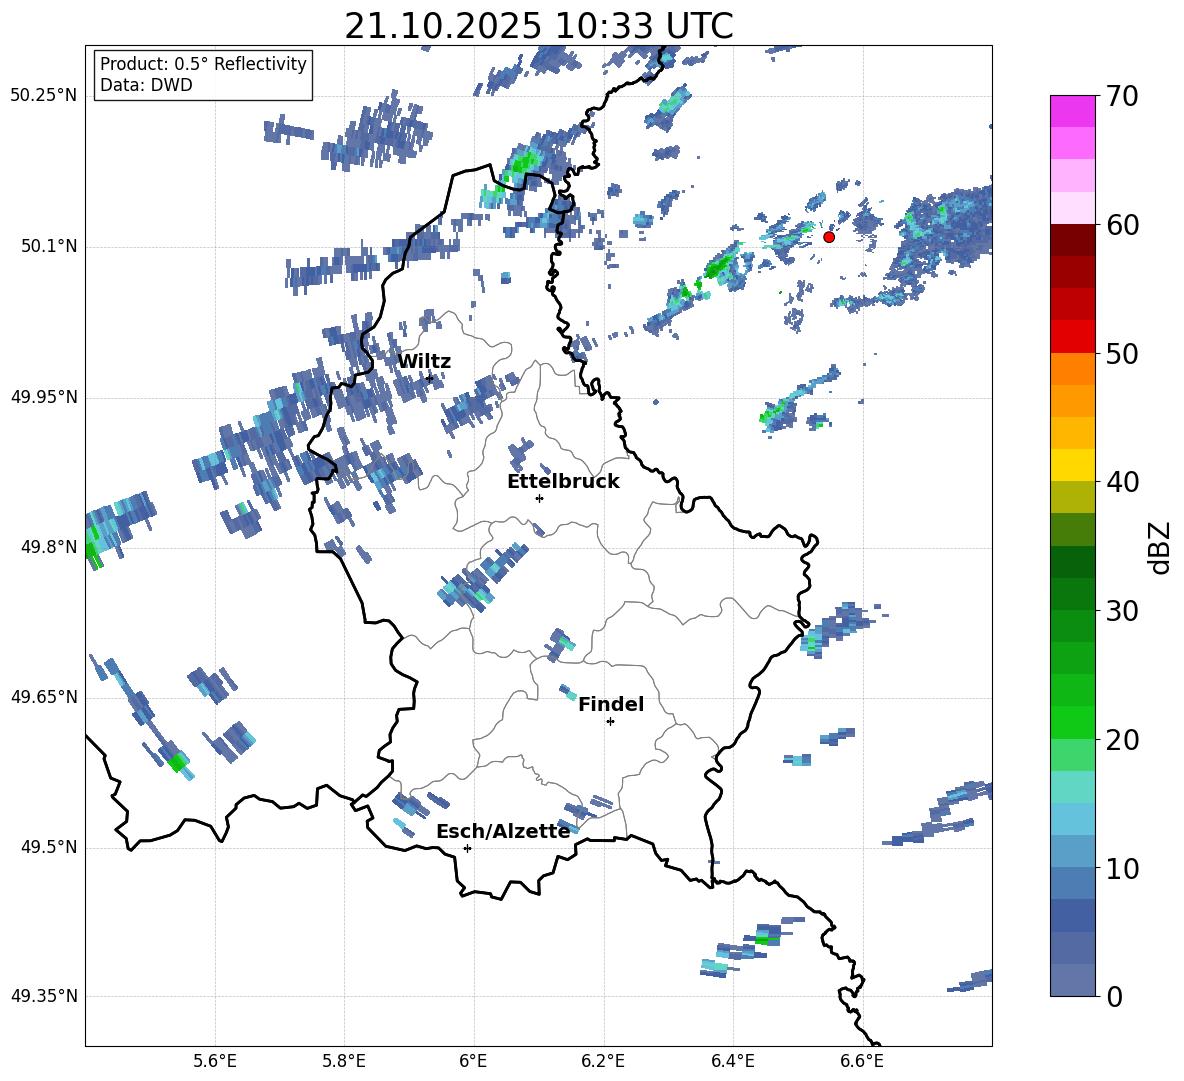The width and height of the screenshot is (1184, 1081).
Task: Click the 6.6°E longitude label
Action: point(862,1061)
